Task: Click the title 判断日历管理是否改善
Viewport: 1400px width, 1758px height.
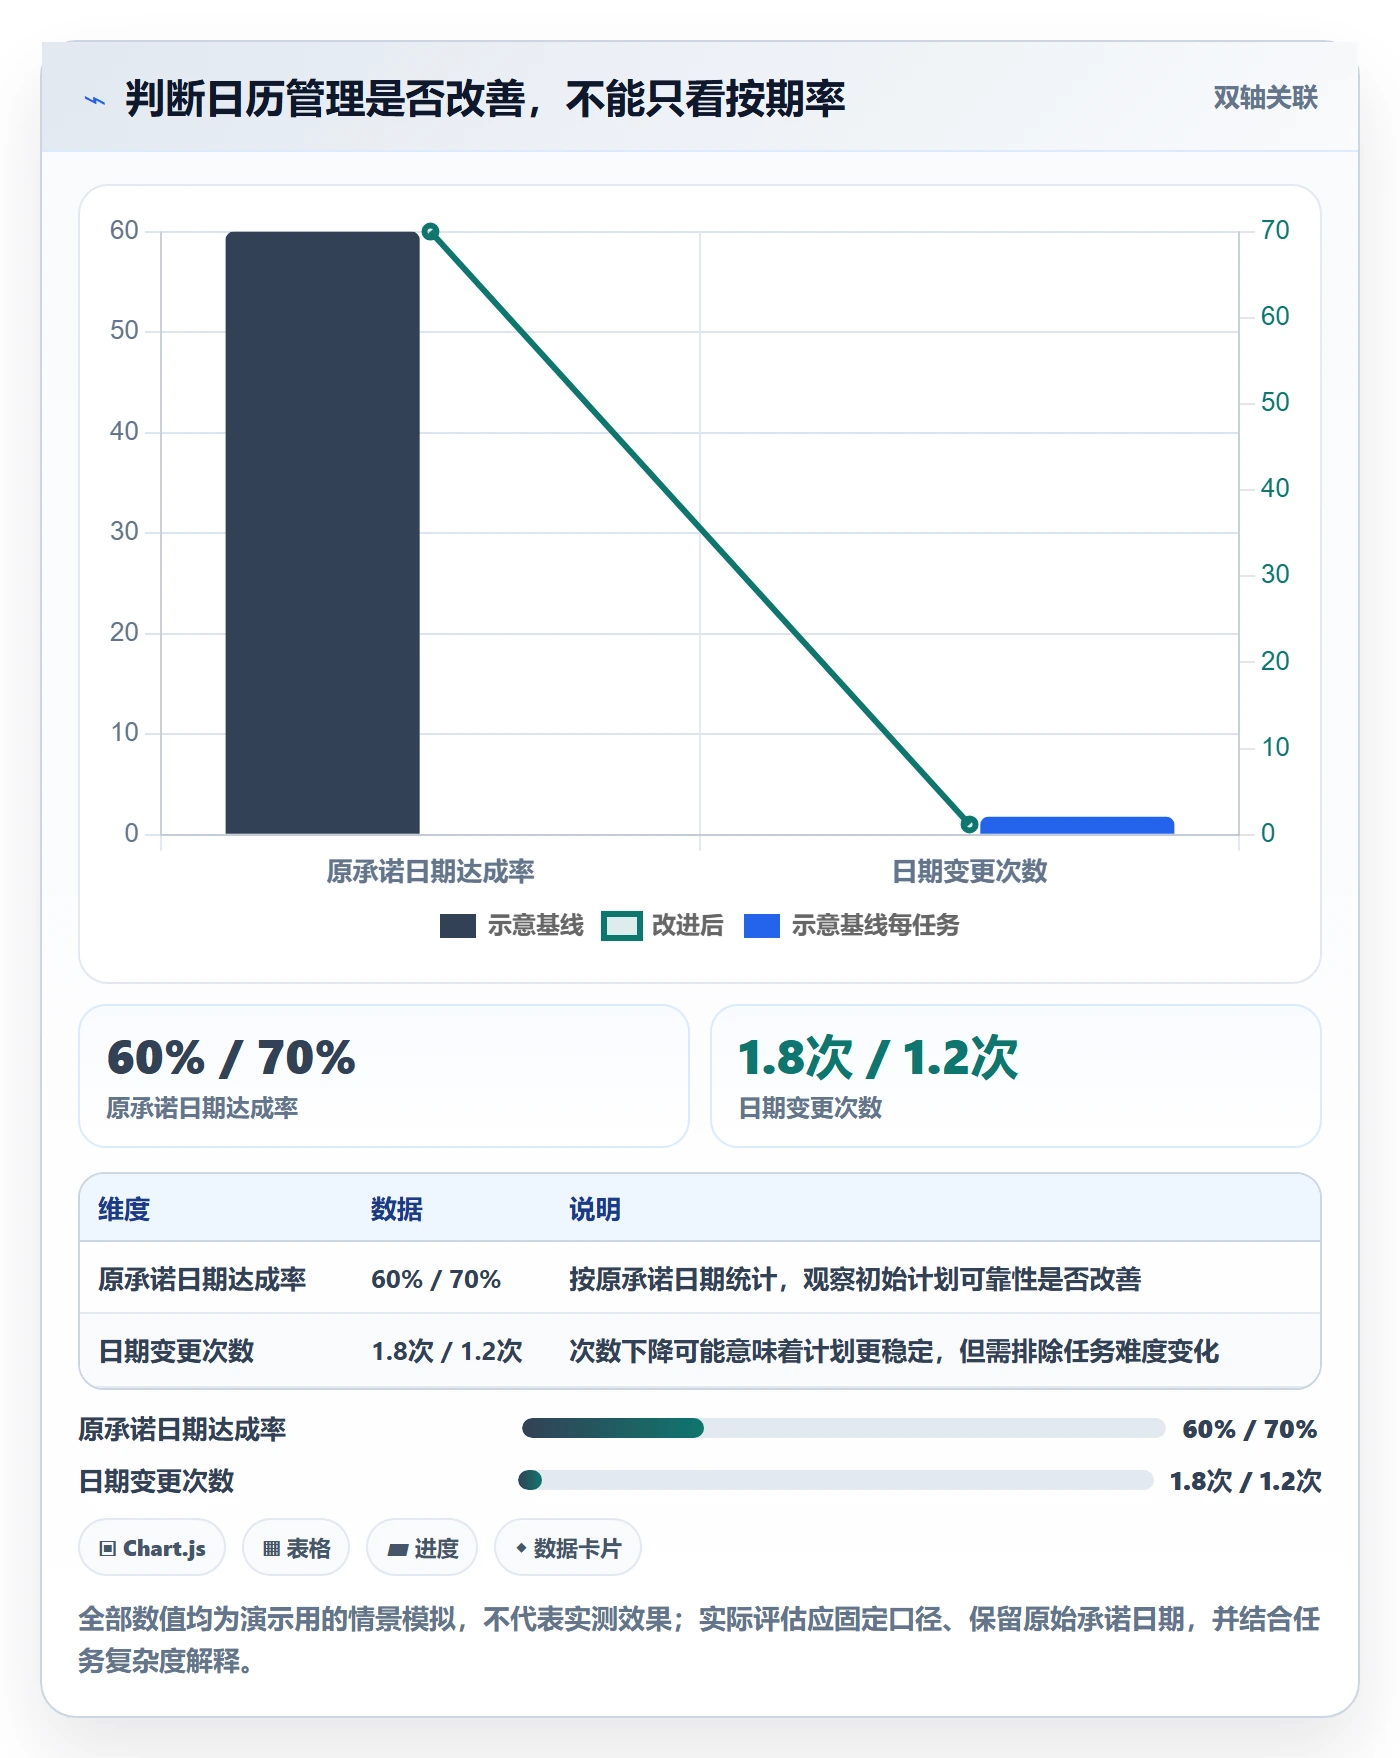Action: point(485,99)
